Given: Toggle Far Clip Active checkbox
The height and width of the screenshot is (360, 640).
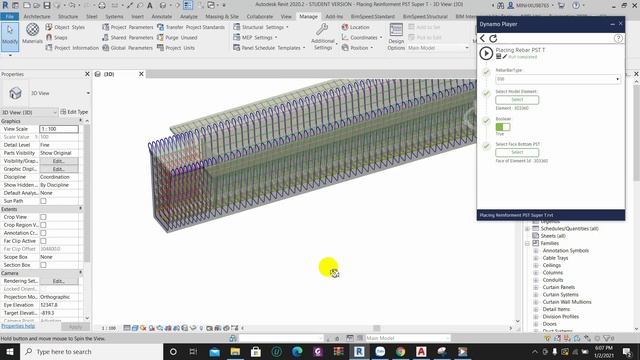Looking at the screenshot, I should tap(43, 241).
